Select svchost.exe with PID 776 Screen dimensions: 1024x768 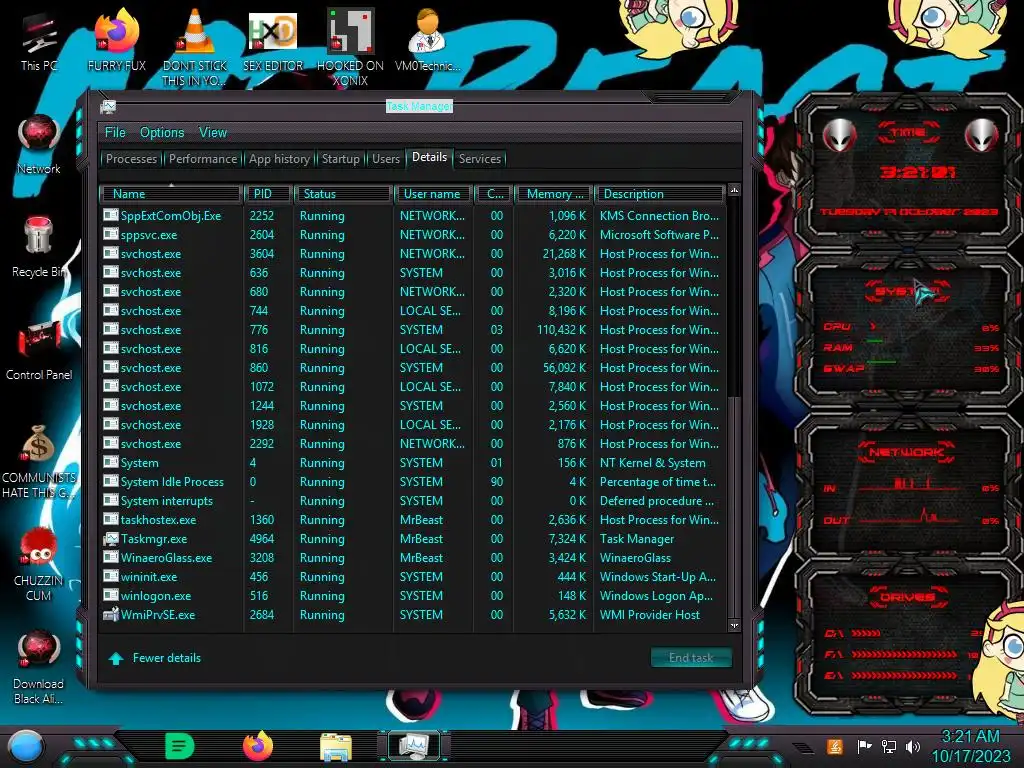413,330
